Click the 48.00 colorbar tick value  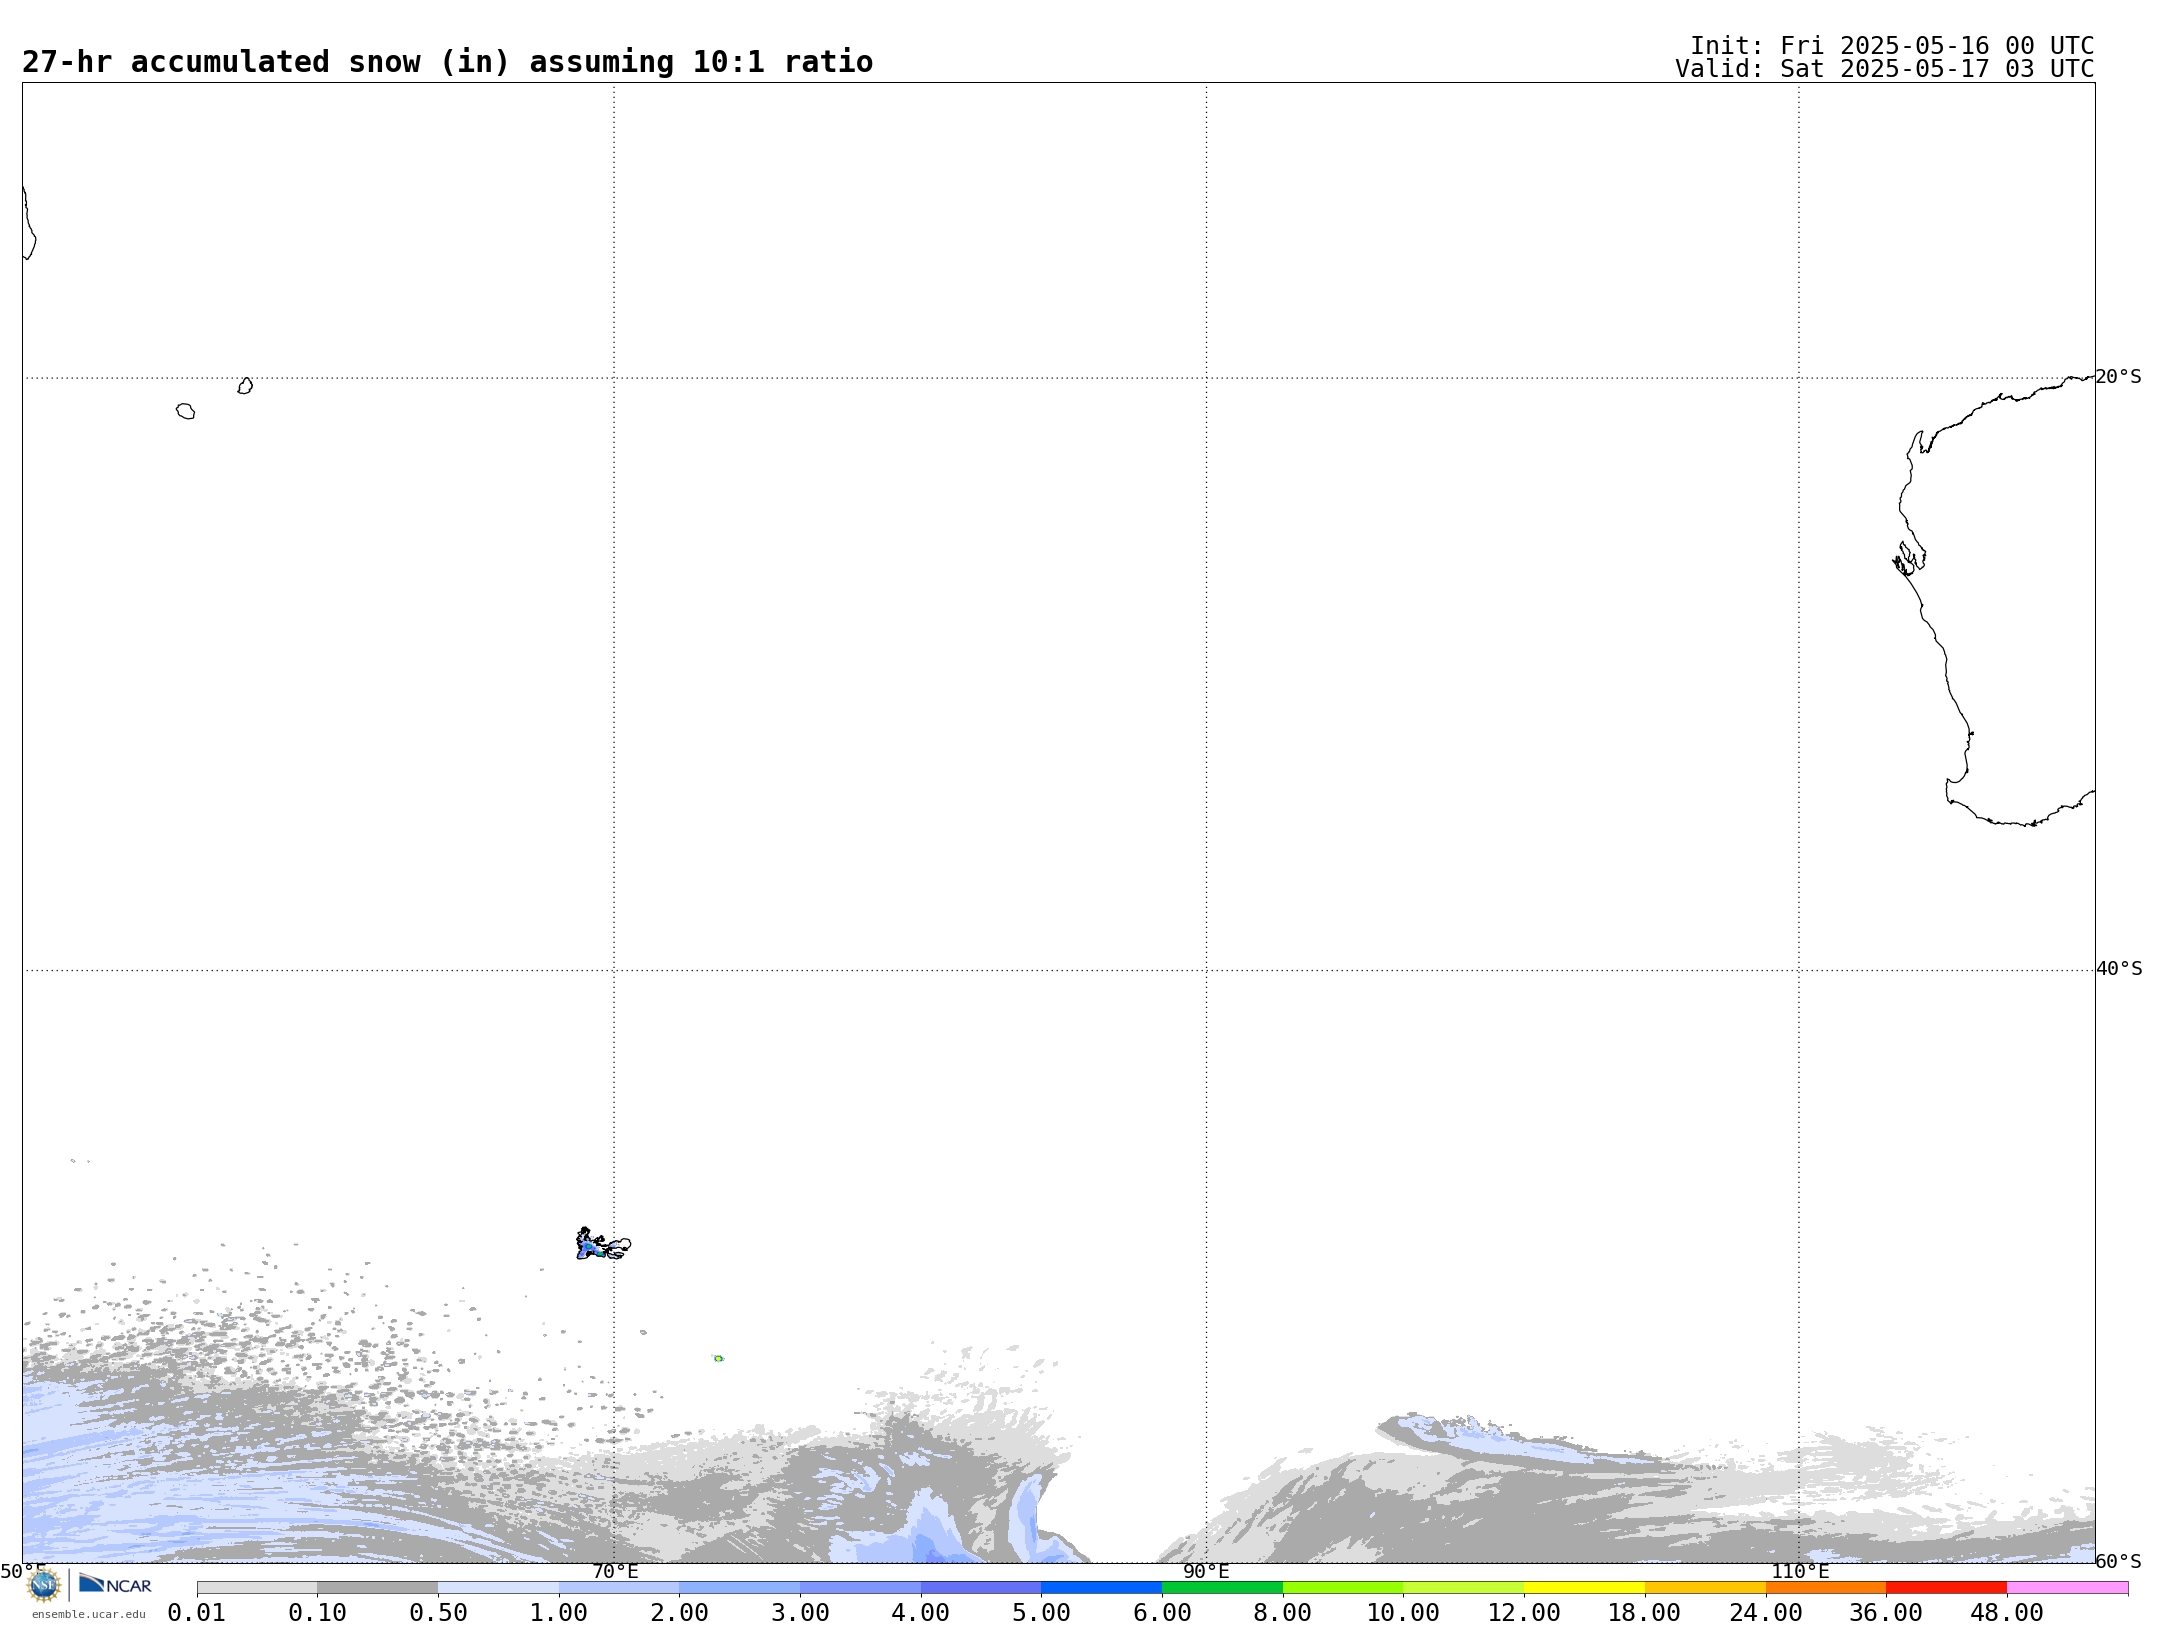[x=2007, y=1613]
